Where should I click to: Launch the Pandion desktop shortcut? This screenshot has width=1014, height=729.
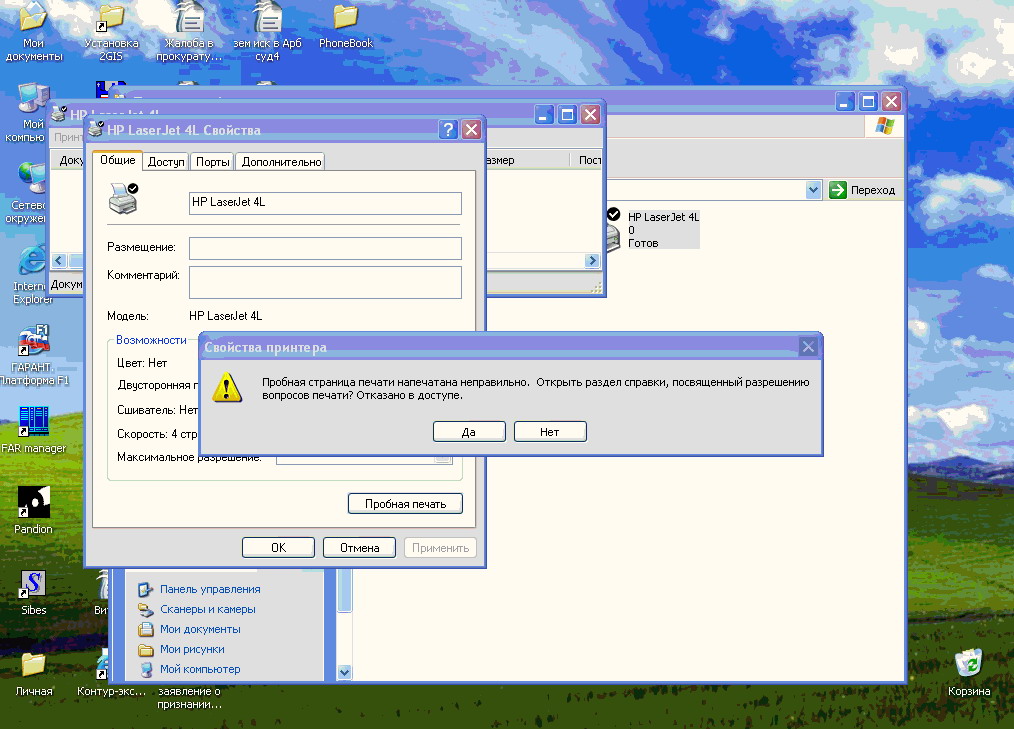click(x=34, y=511)
